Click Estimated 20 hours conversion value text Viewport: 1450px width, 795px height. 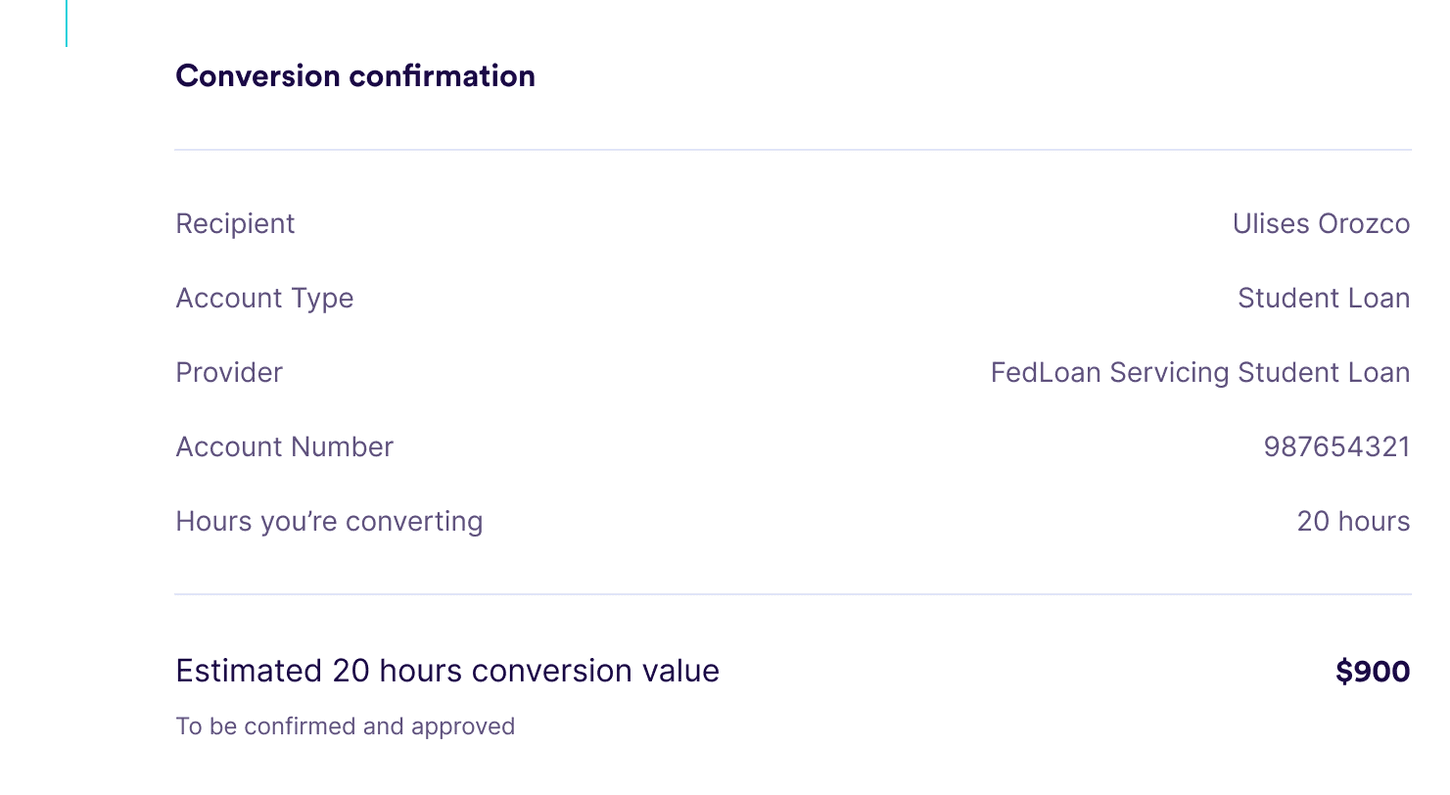click(447, 671)
